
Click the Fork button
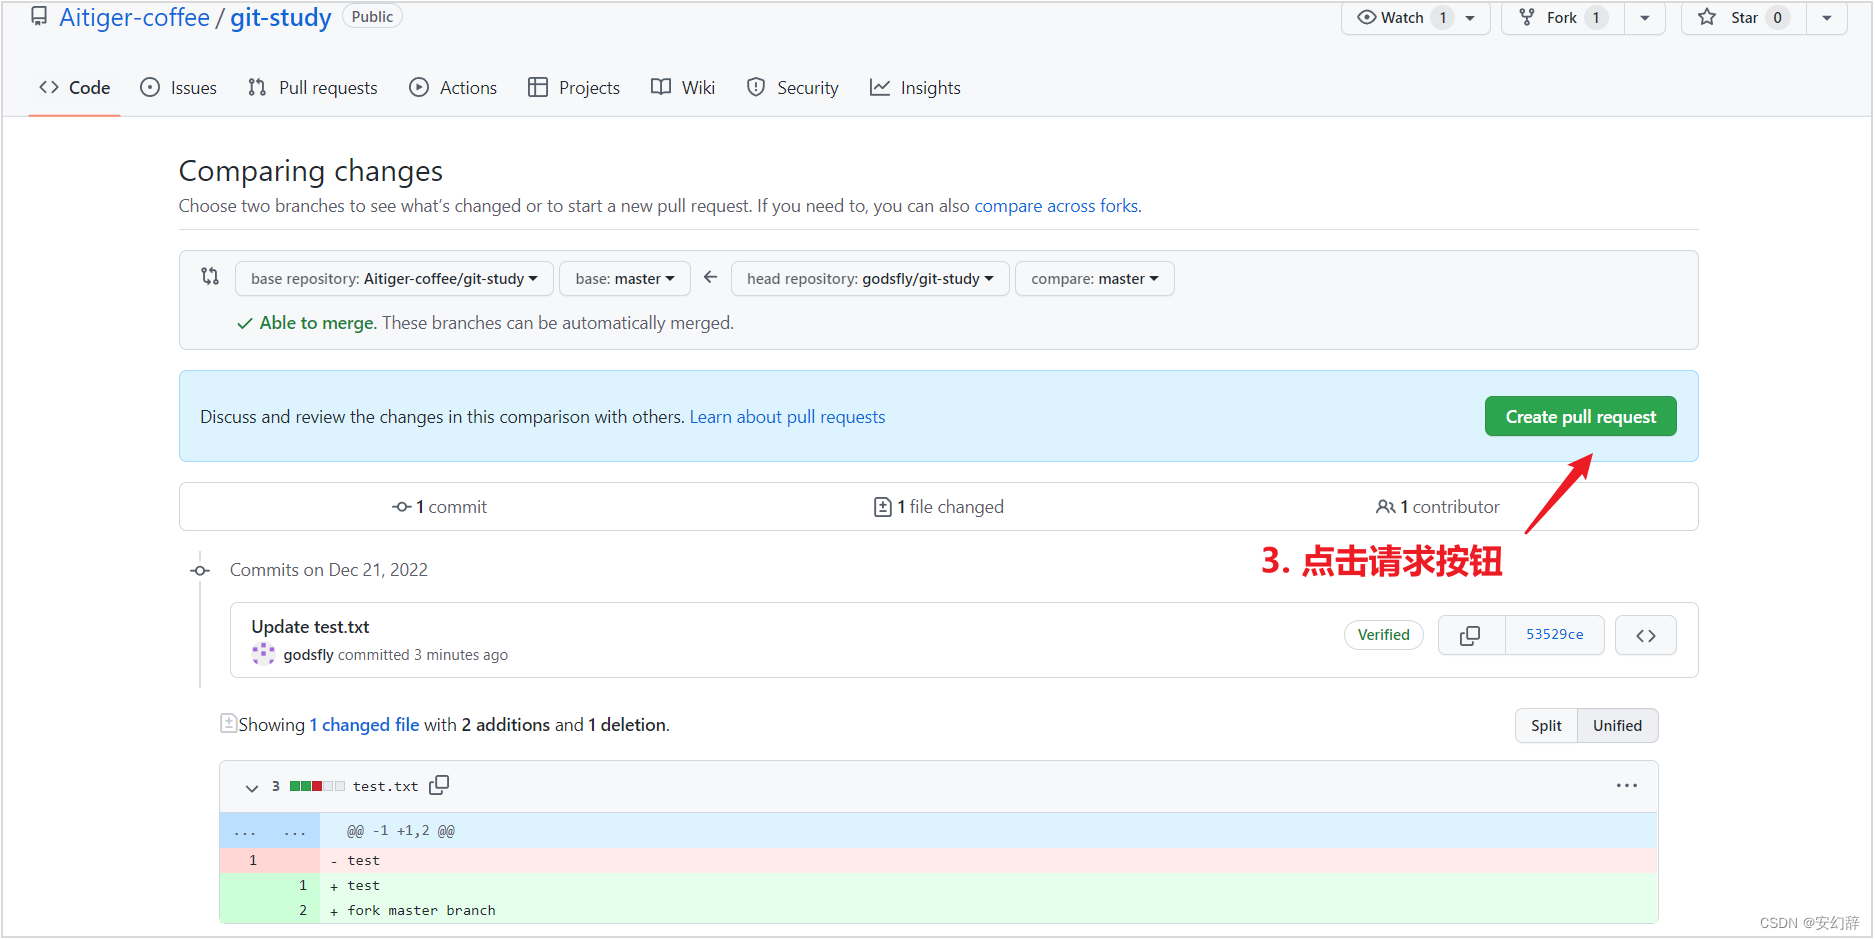(x=1563, y=18)
